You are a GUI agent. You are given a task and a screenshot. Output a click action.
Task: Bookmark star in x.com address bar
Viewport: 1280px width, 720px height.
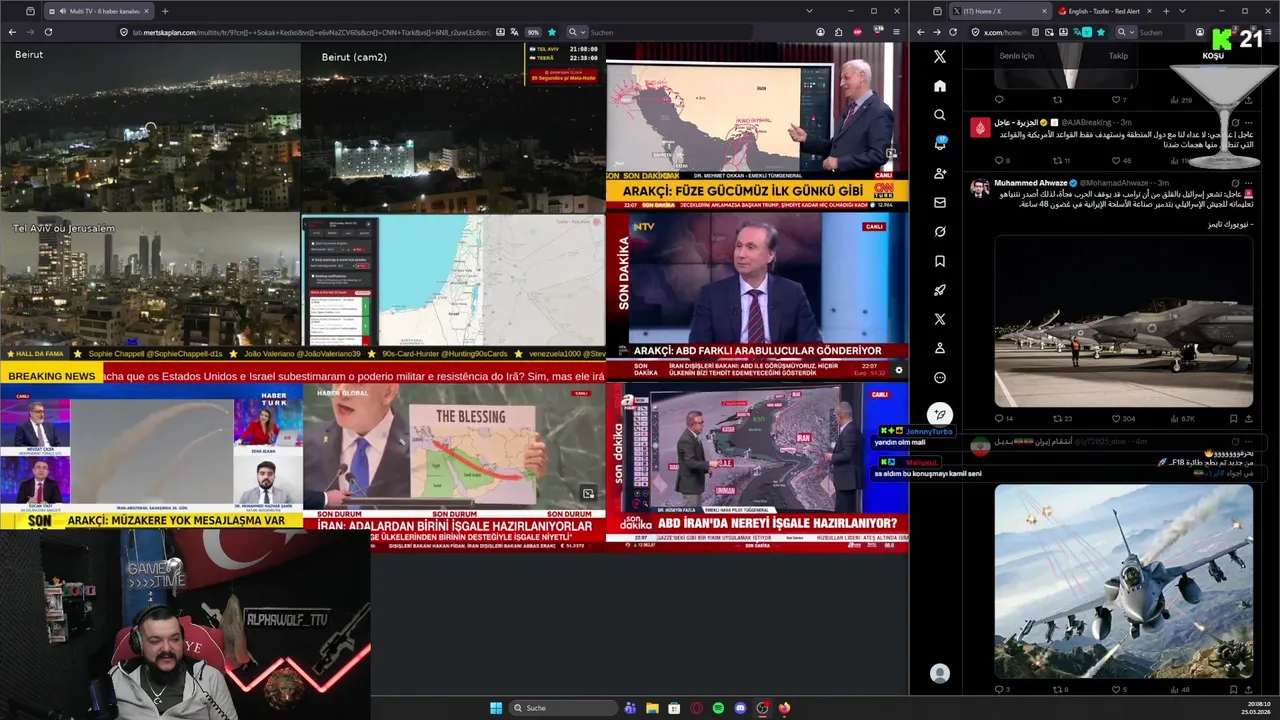pyautogui.click(x=1101, y=32)
